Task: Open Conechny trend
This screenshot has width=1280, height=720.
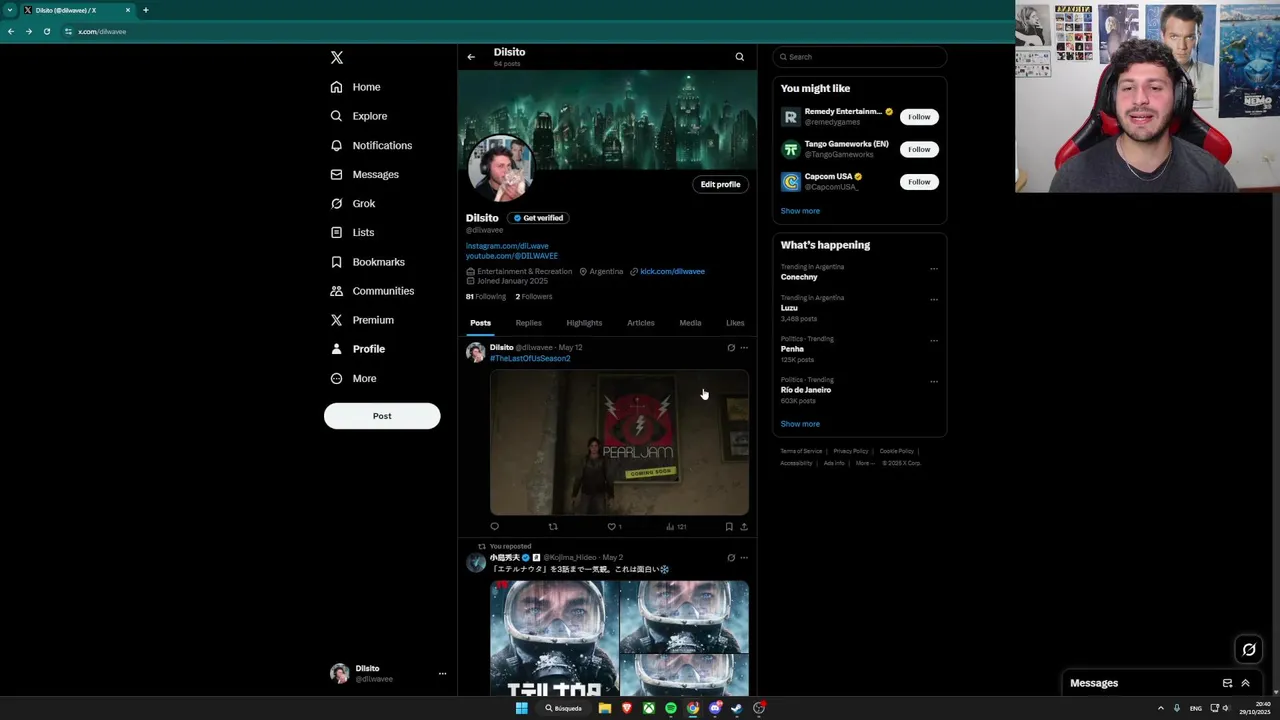Action: click(x=799, y=277)
